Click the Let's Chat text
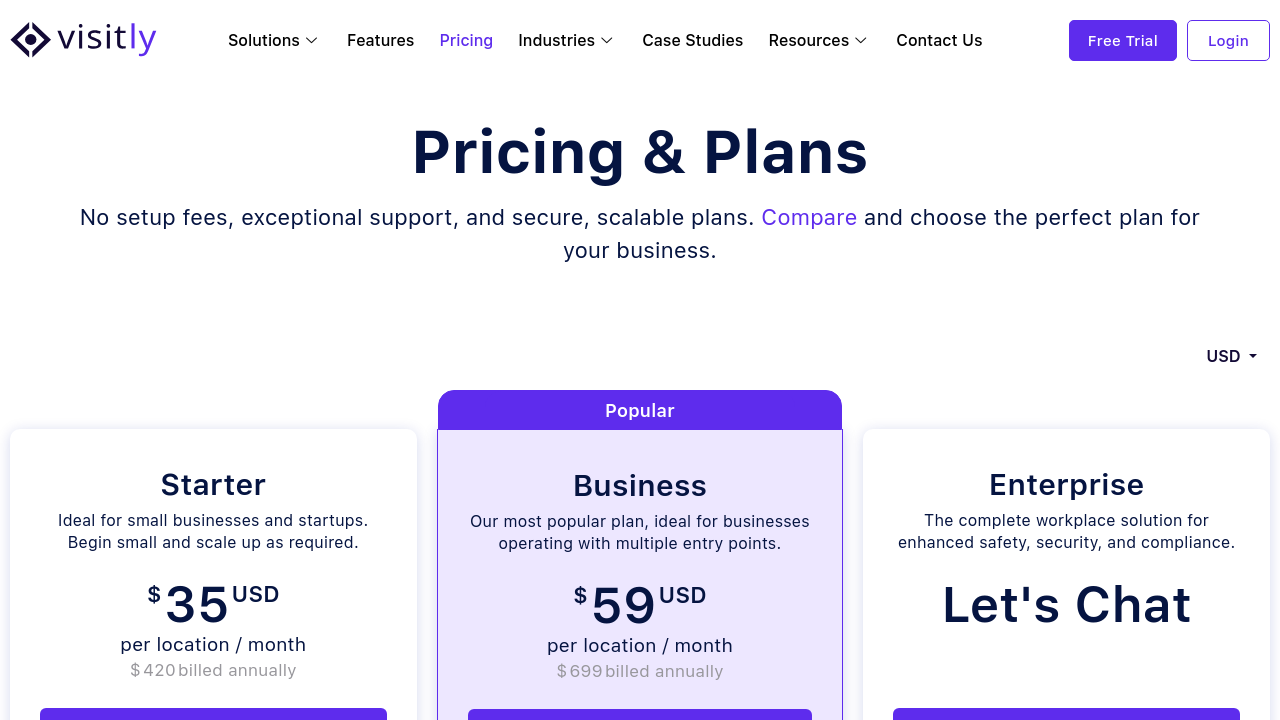Screen dimensions: 1280x720 tap(1066, 605)
